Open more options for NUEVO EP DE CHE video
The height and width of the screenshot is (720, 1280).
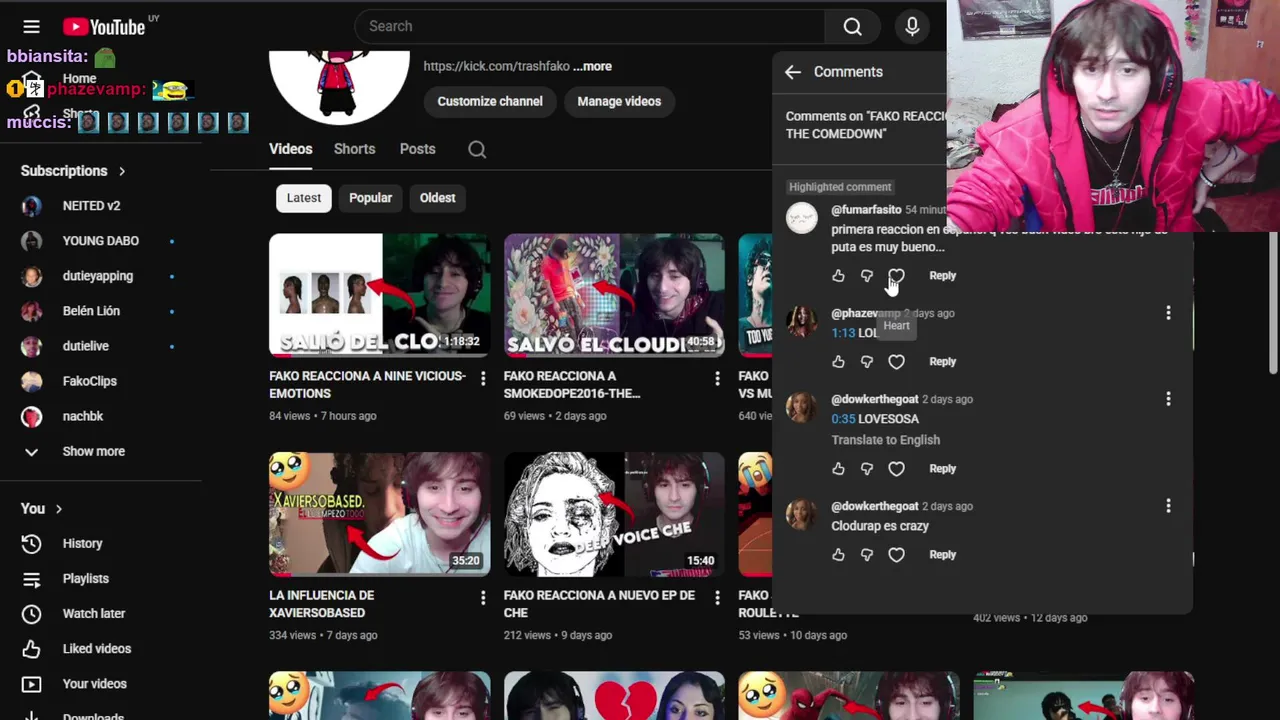[717, 597]
